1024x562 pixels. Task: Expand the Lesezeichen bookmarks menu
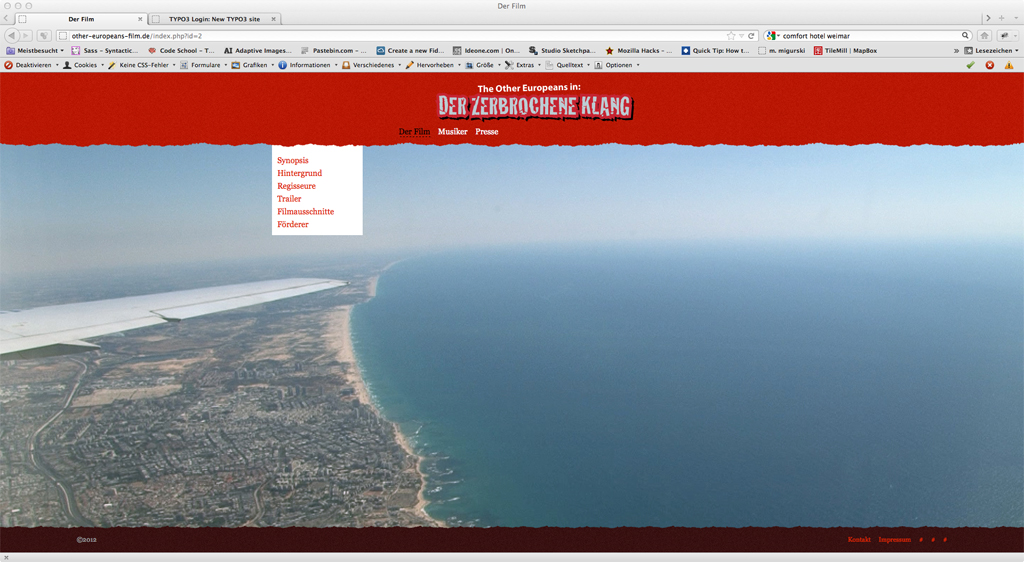(991, 50)
